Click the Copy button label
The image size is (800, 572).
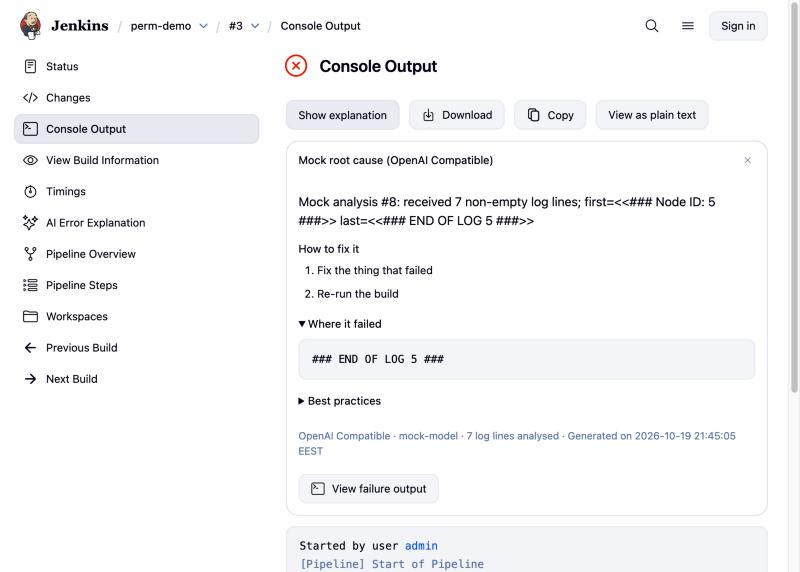560,115
